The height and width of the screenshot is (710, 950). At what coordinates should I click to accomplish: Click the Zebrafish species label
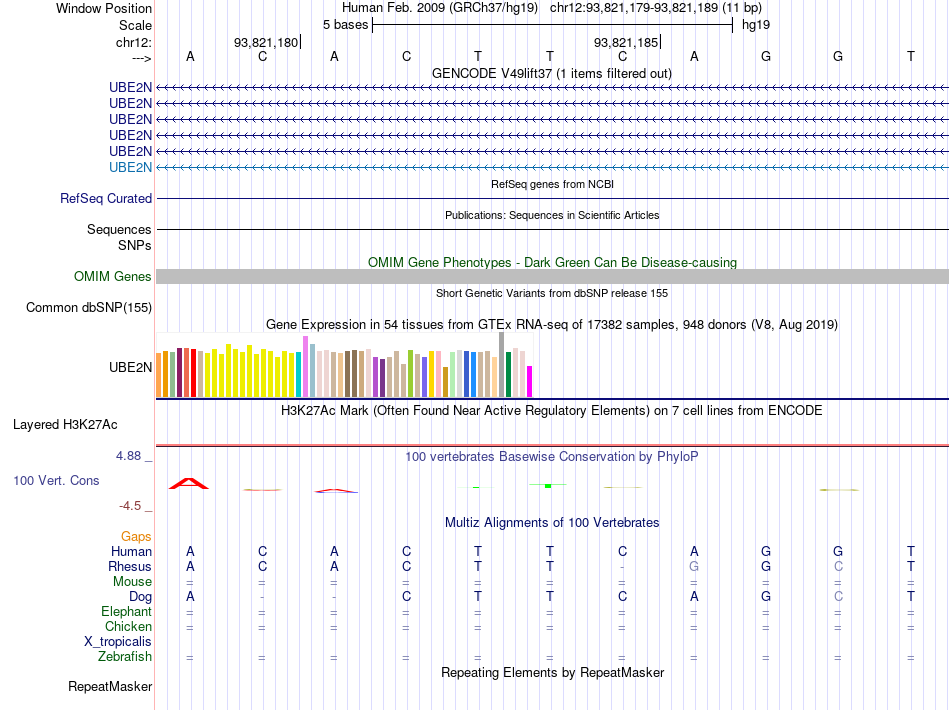(x=125, y=656)
